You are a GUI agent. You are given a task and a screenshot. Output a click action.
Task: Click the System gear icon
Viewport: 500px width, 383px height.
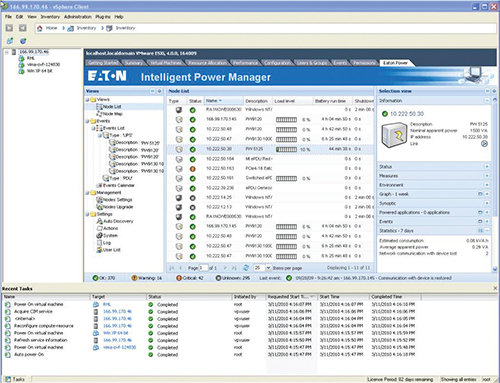click(x=99, y=235)
